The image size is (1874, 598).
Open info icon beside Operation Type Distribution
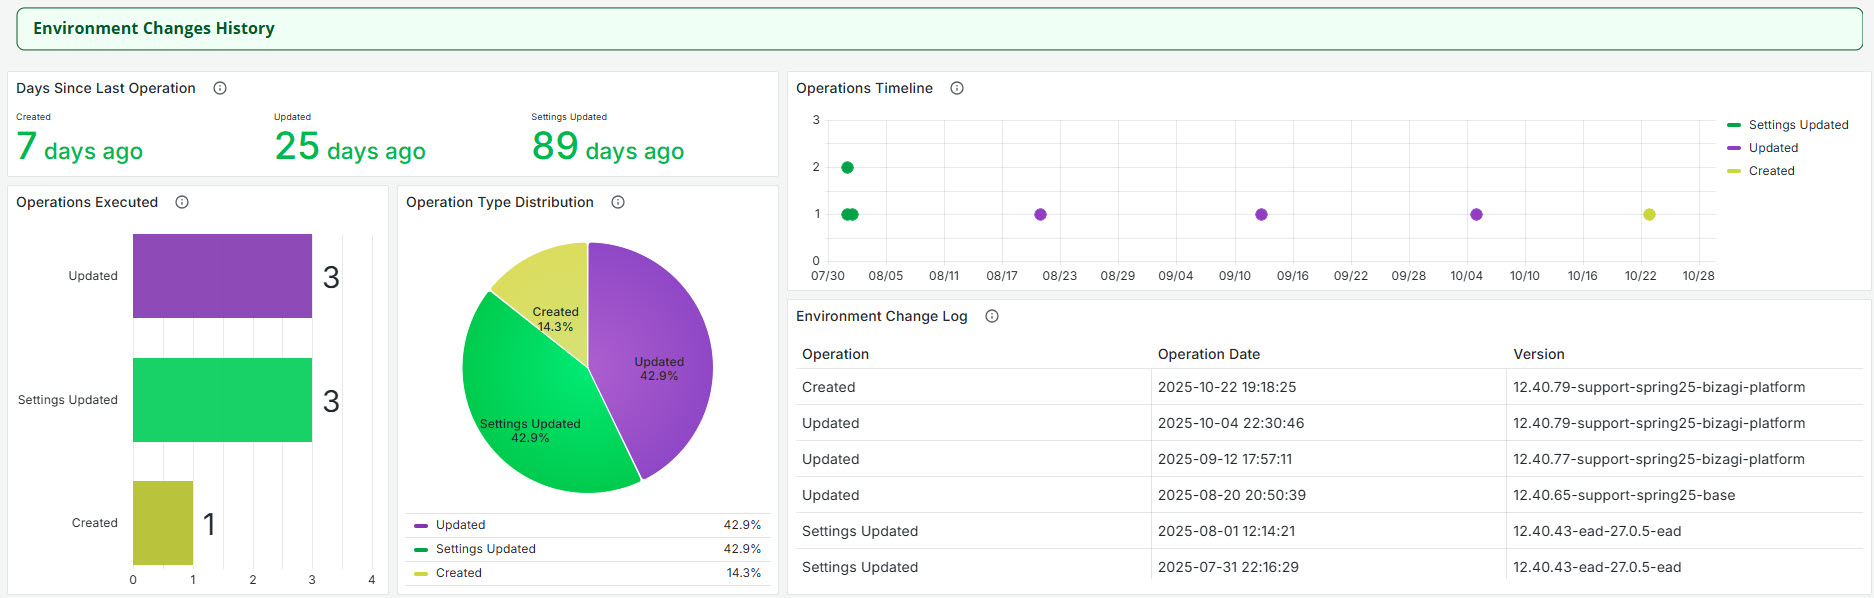[x=618, y=202]
